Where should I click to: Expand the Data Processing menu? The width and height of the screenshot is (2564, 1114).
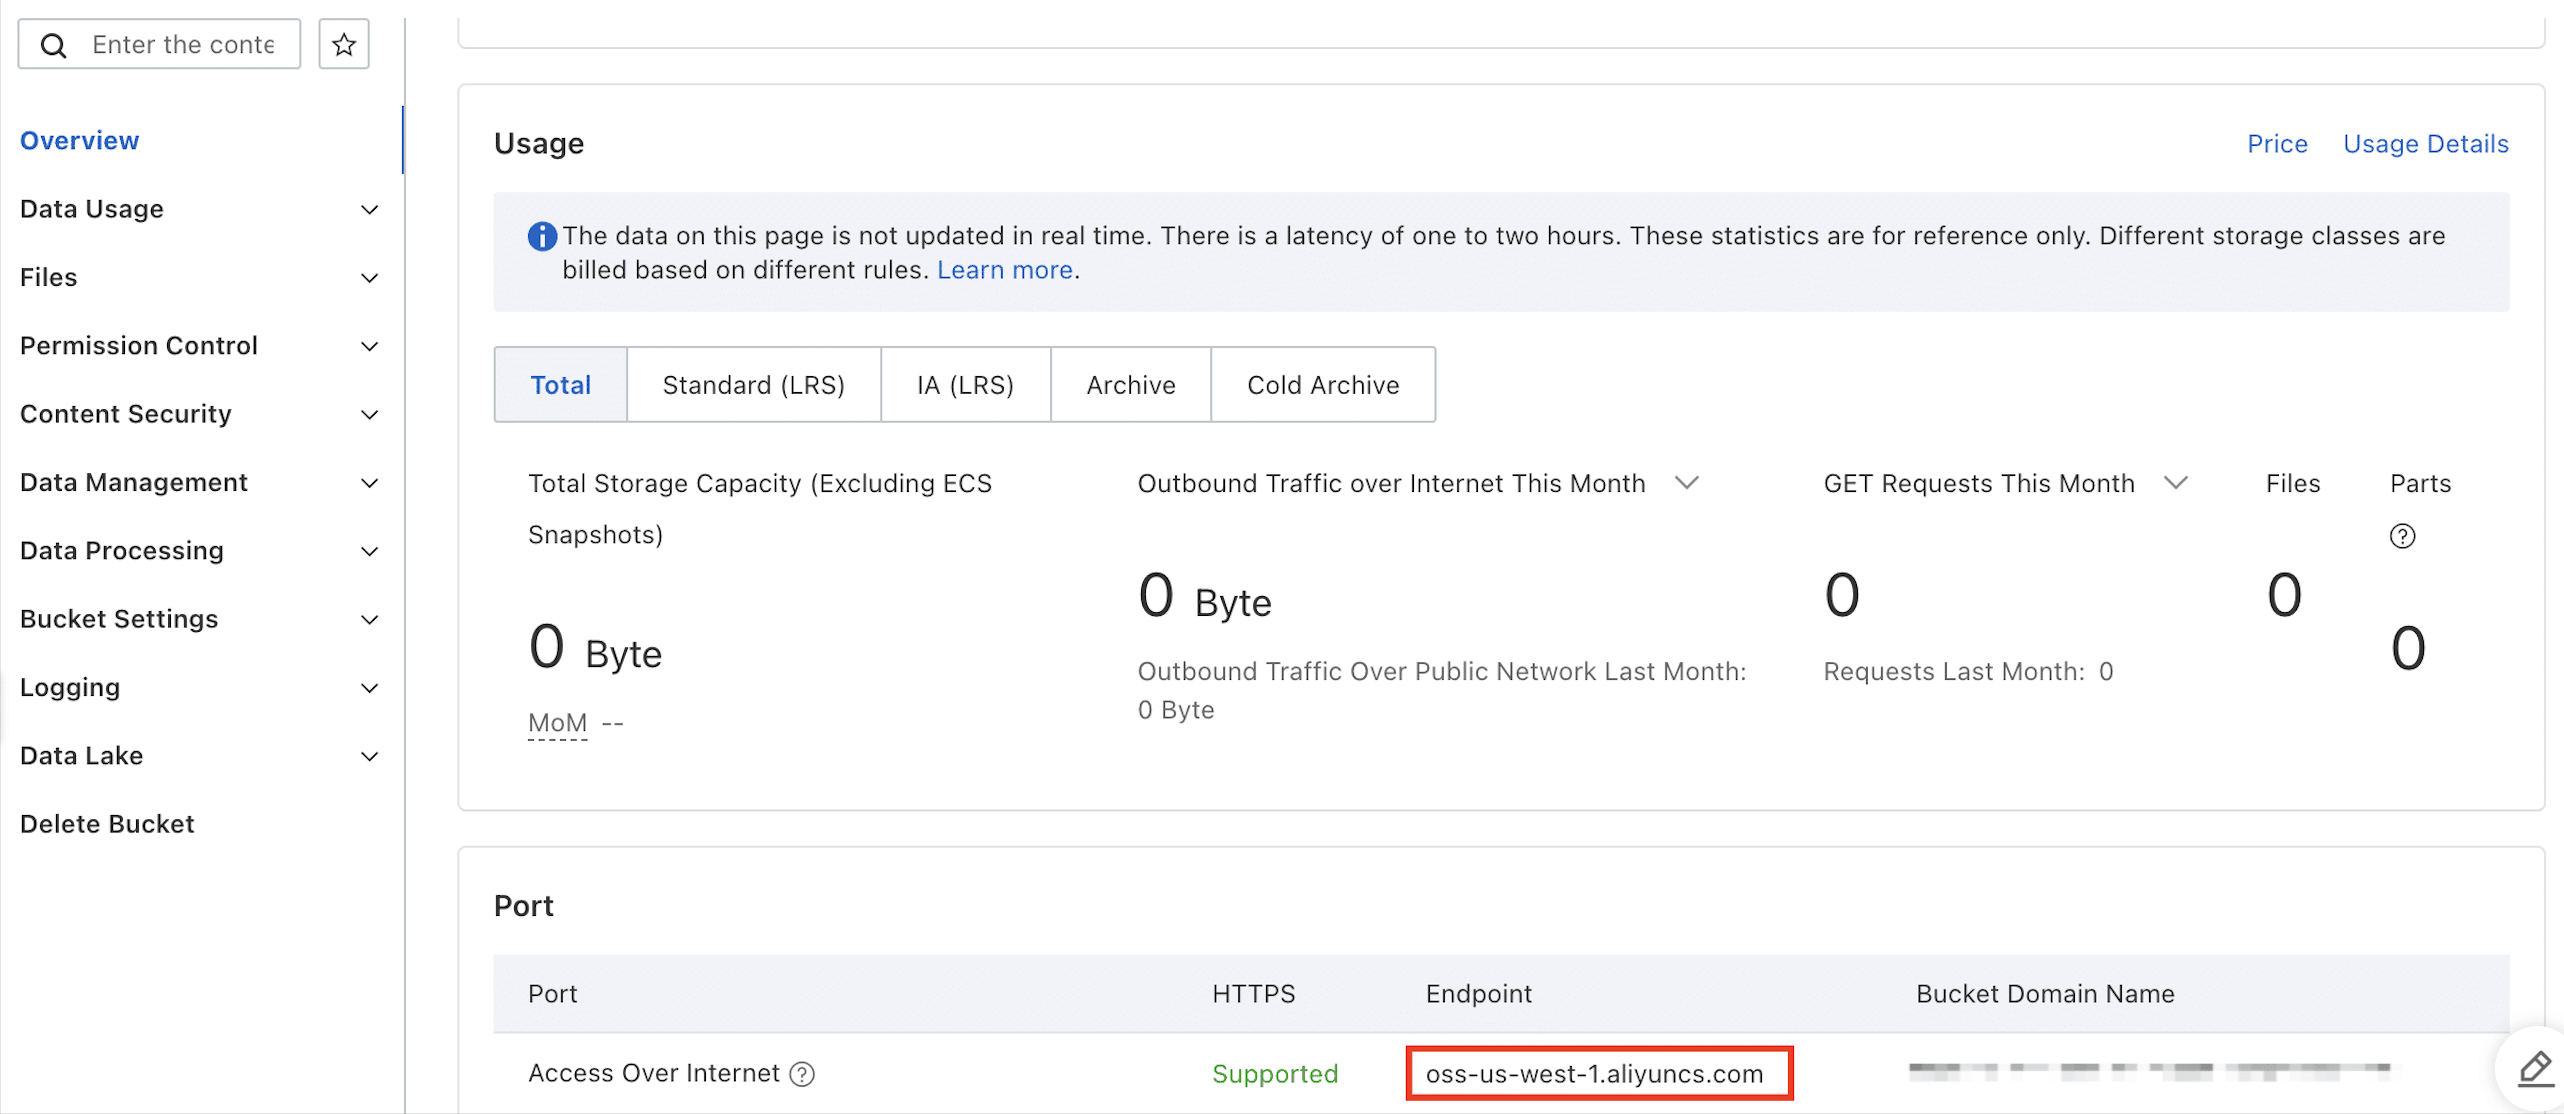pyautogui.click(x=200, y=551)
